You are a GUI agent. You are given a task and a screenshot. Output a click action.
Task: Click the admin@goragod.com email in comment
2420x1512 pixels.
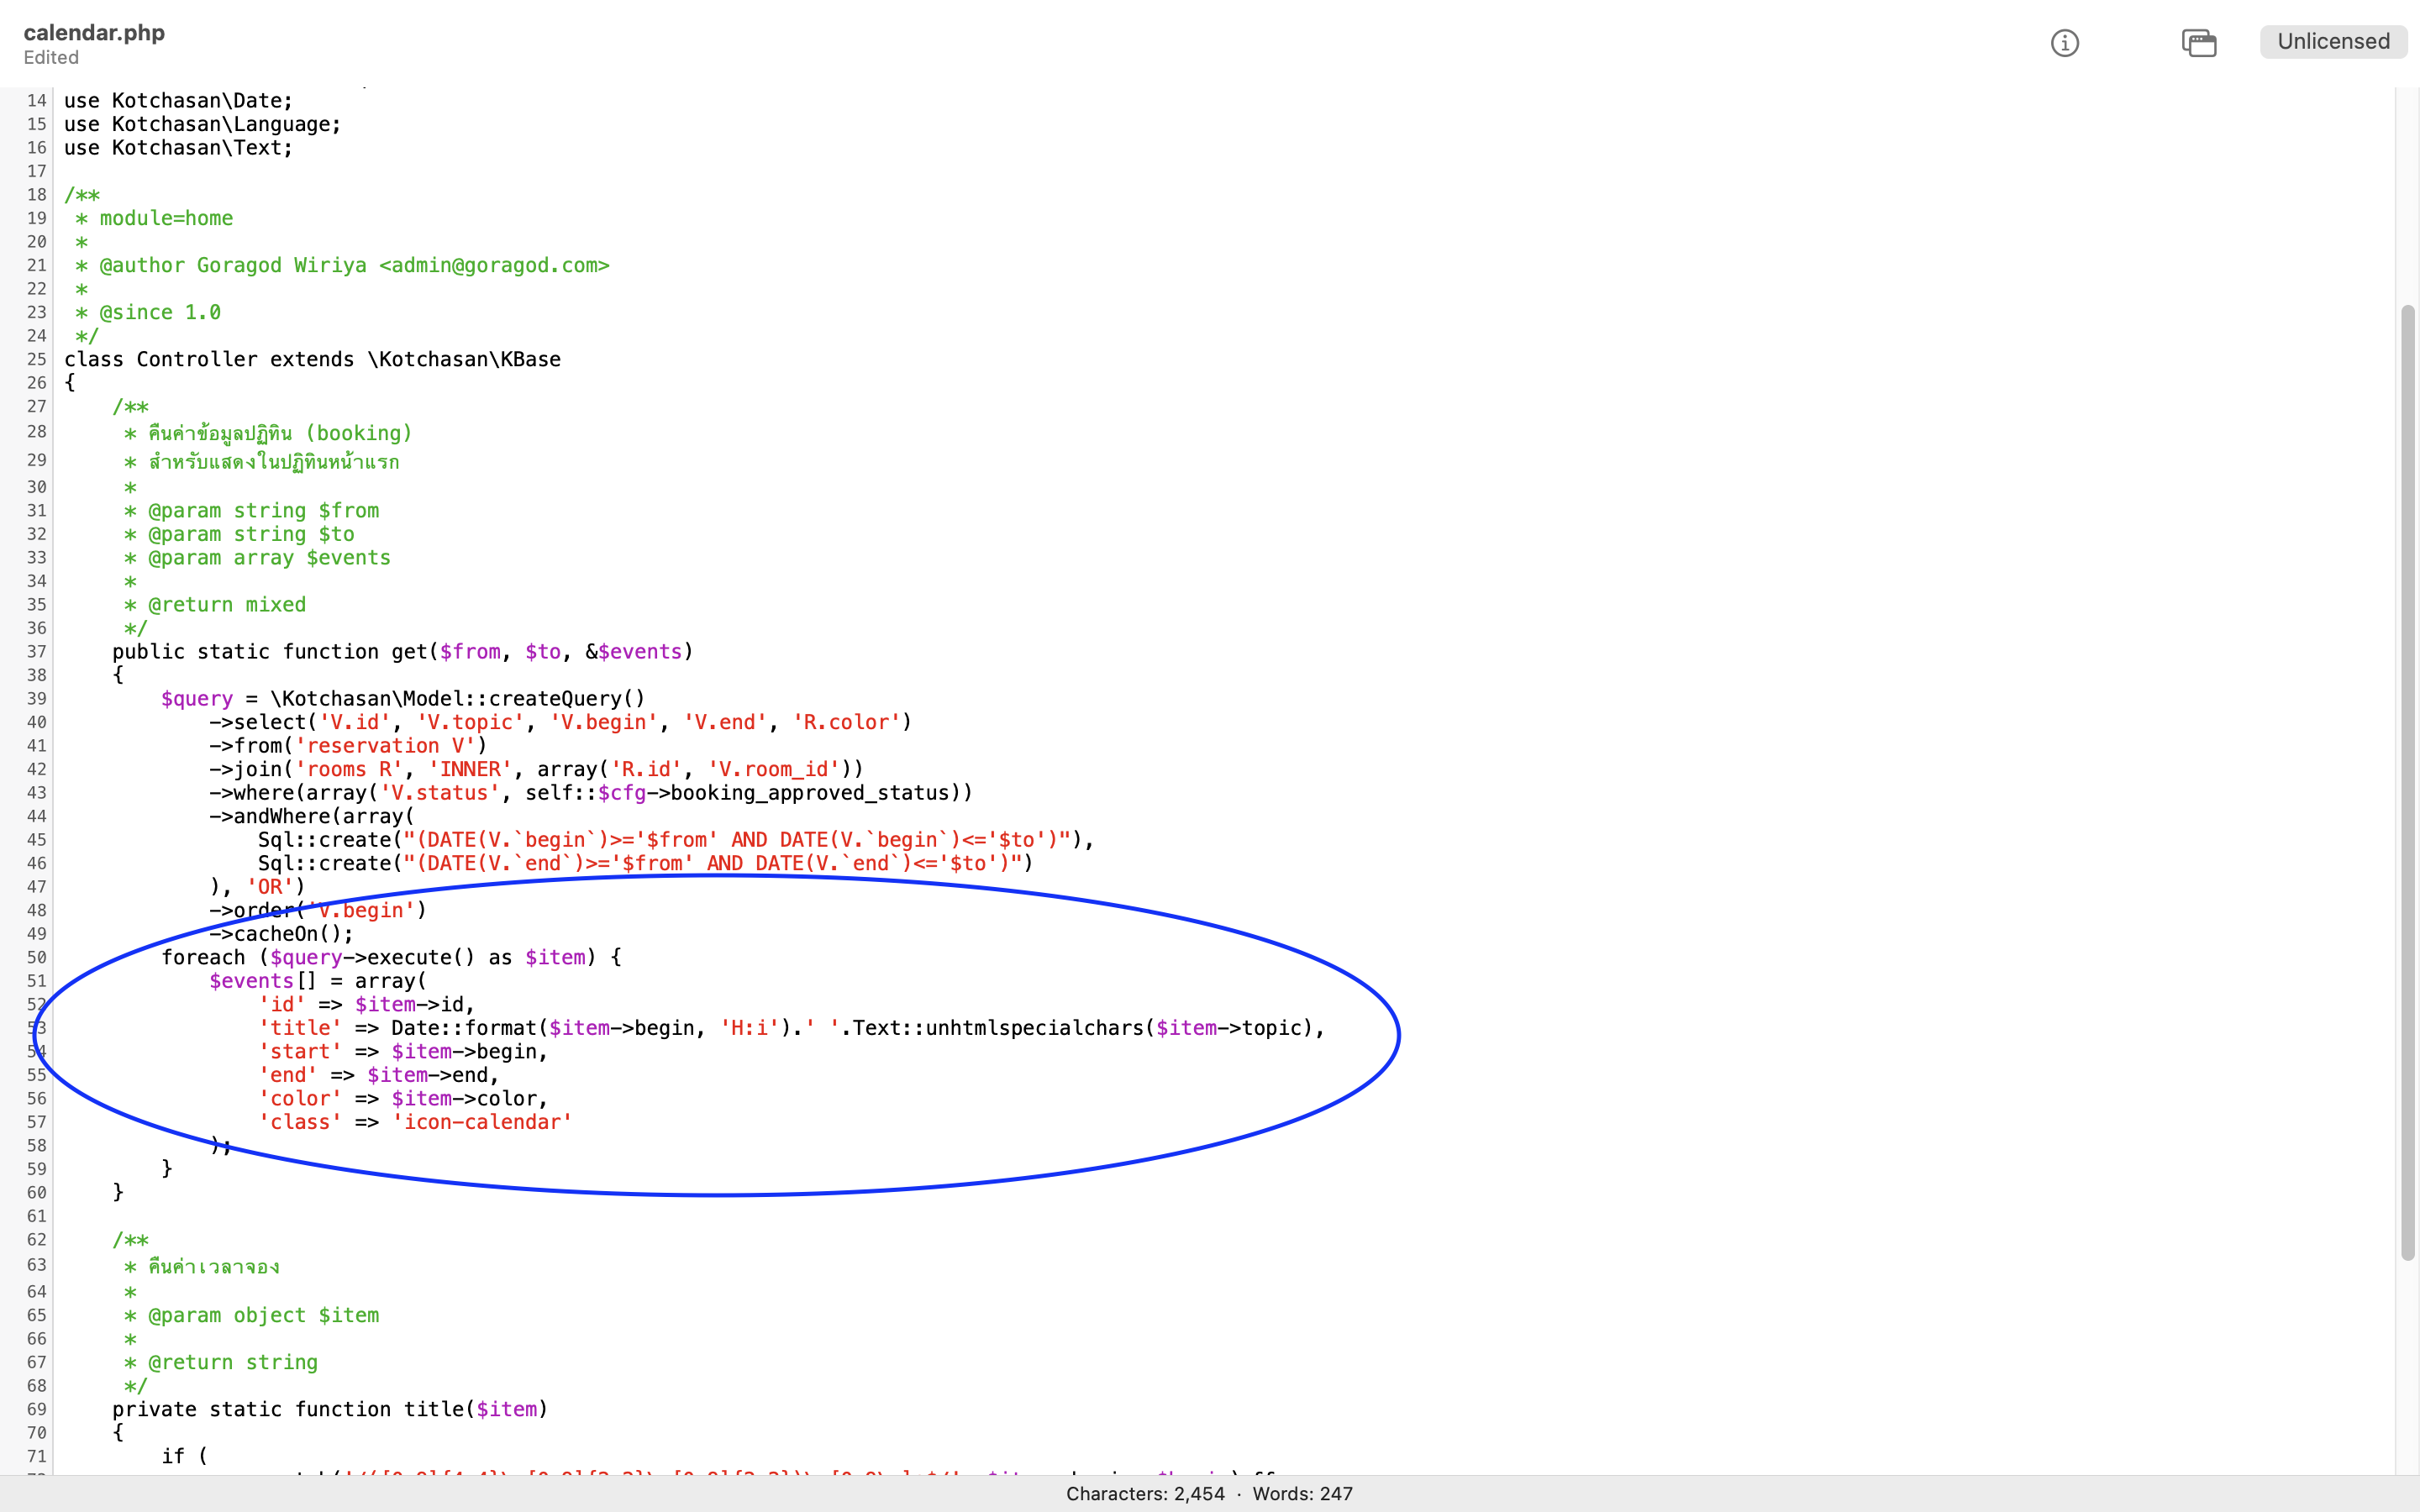pyautogui.click(x=494, y=265)
